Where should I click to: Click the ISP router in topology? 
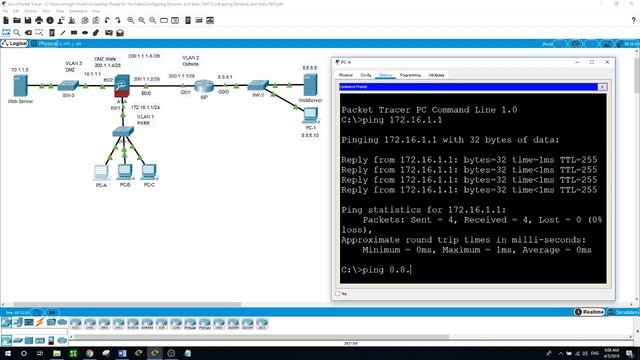(204, 87)
